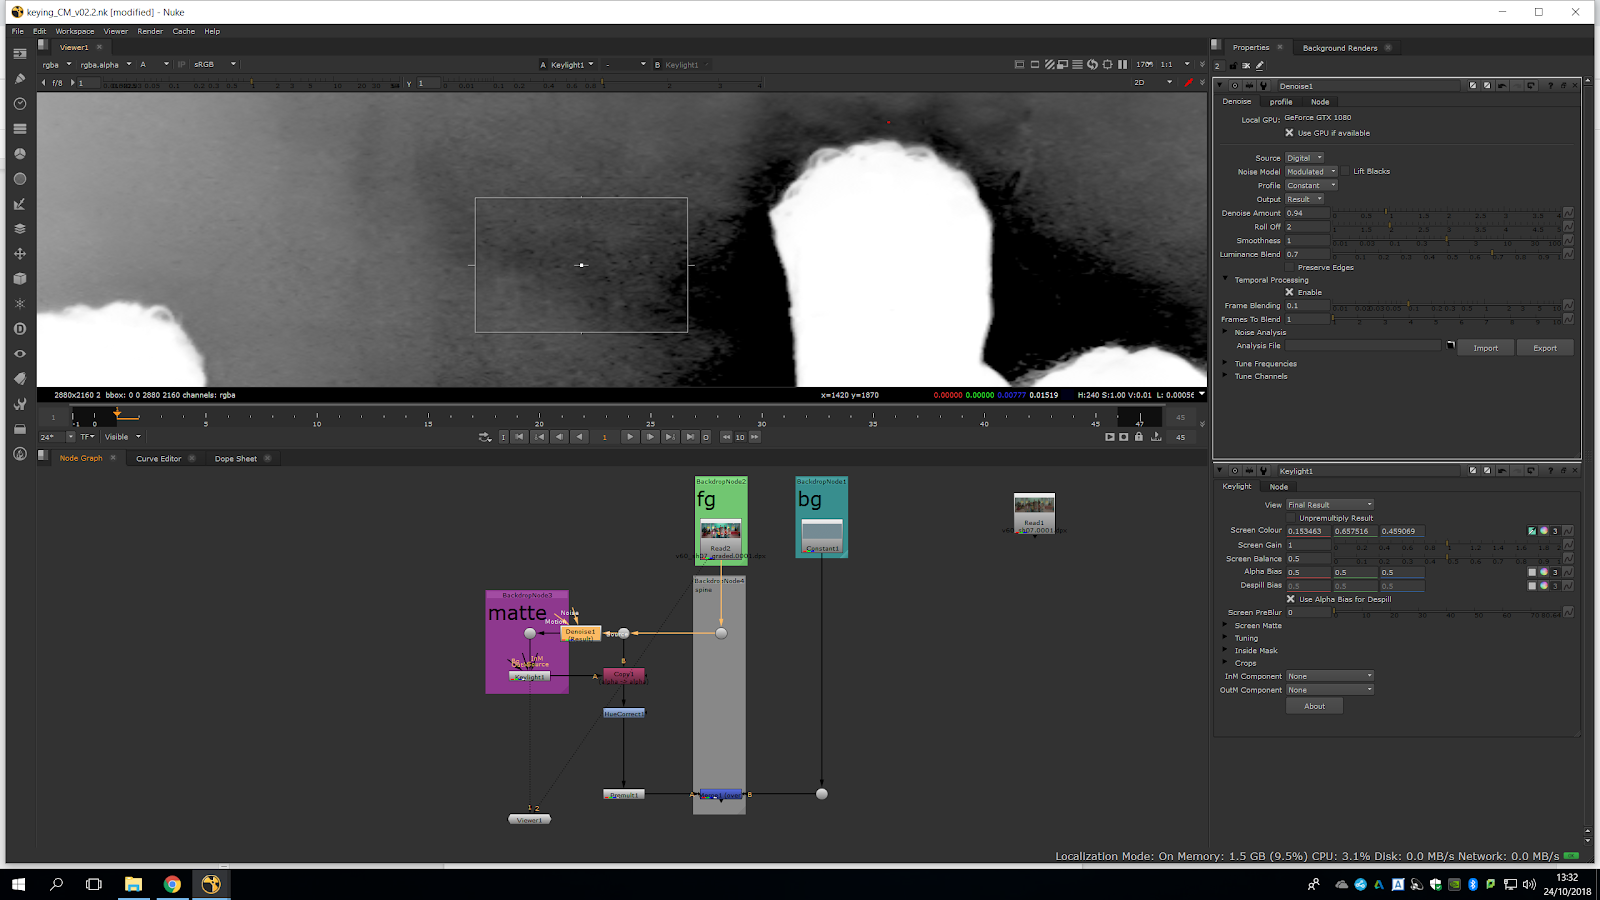Switch to the Curve Editor tab
This screenshot has height=900, width=1600.
pyautogui.click(x=158, y=459)
